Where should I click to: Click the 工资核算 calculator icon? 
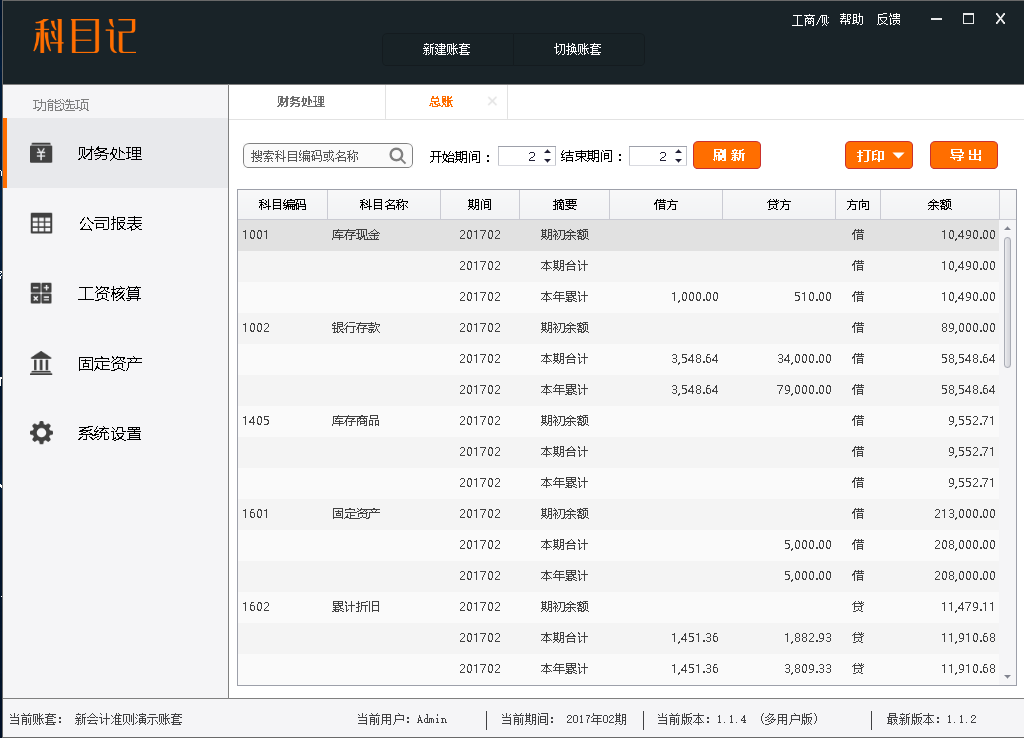coord(41,293)
